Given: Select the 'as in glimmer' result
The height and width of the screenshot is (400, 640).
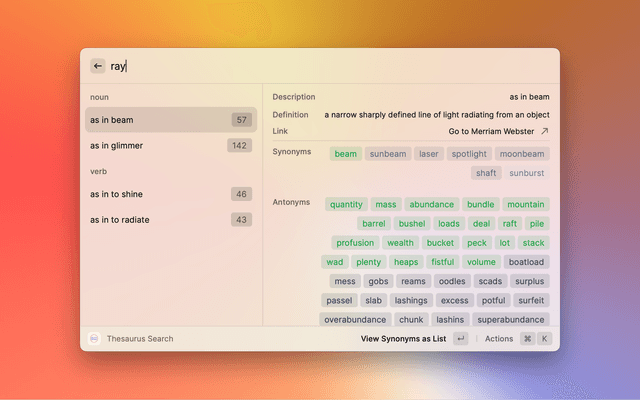Looking at the screenshot, I should coord(169,146).
